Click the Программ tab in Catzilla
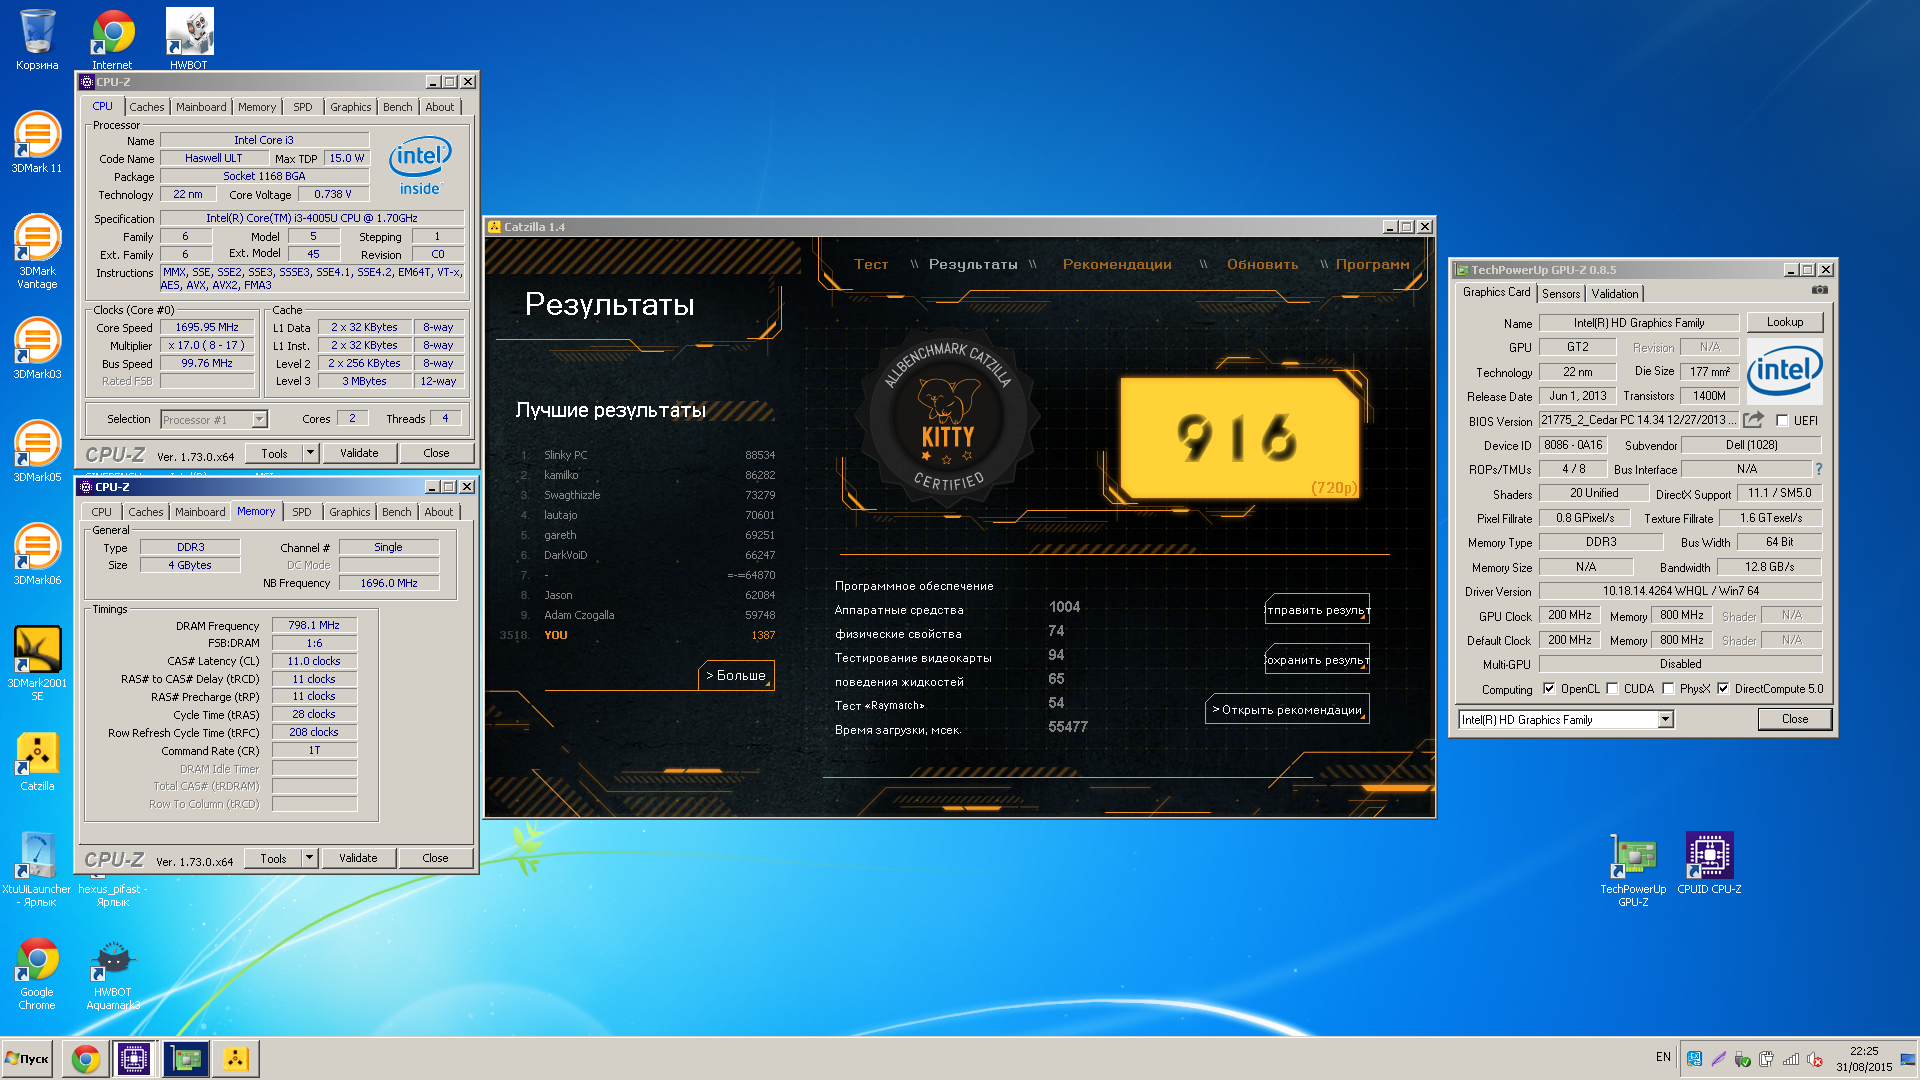Viewport: 1920px width, 1080px height. click(1372, 264)
